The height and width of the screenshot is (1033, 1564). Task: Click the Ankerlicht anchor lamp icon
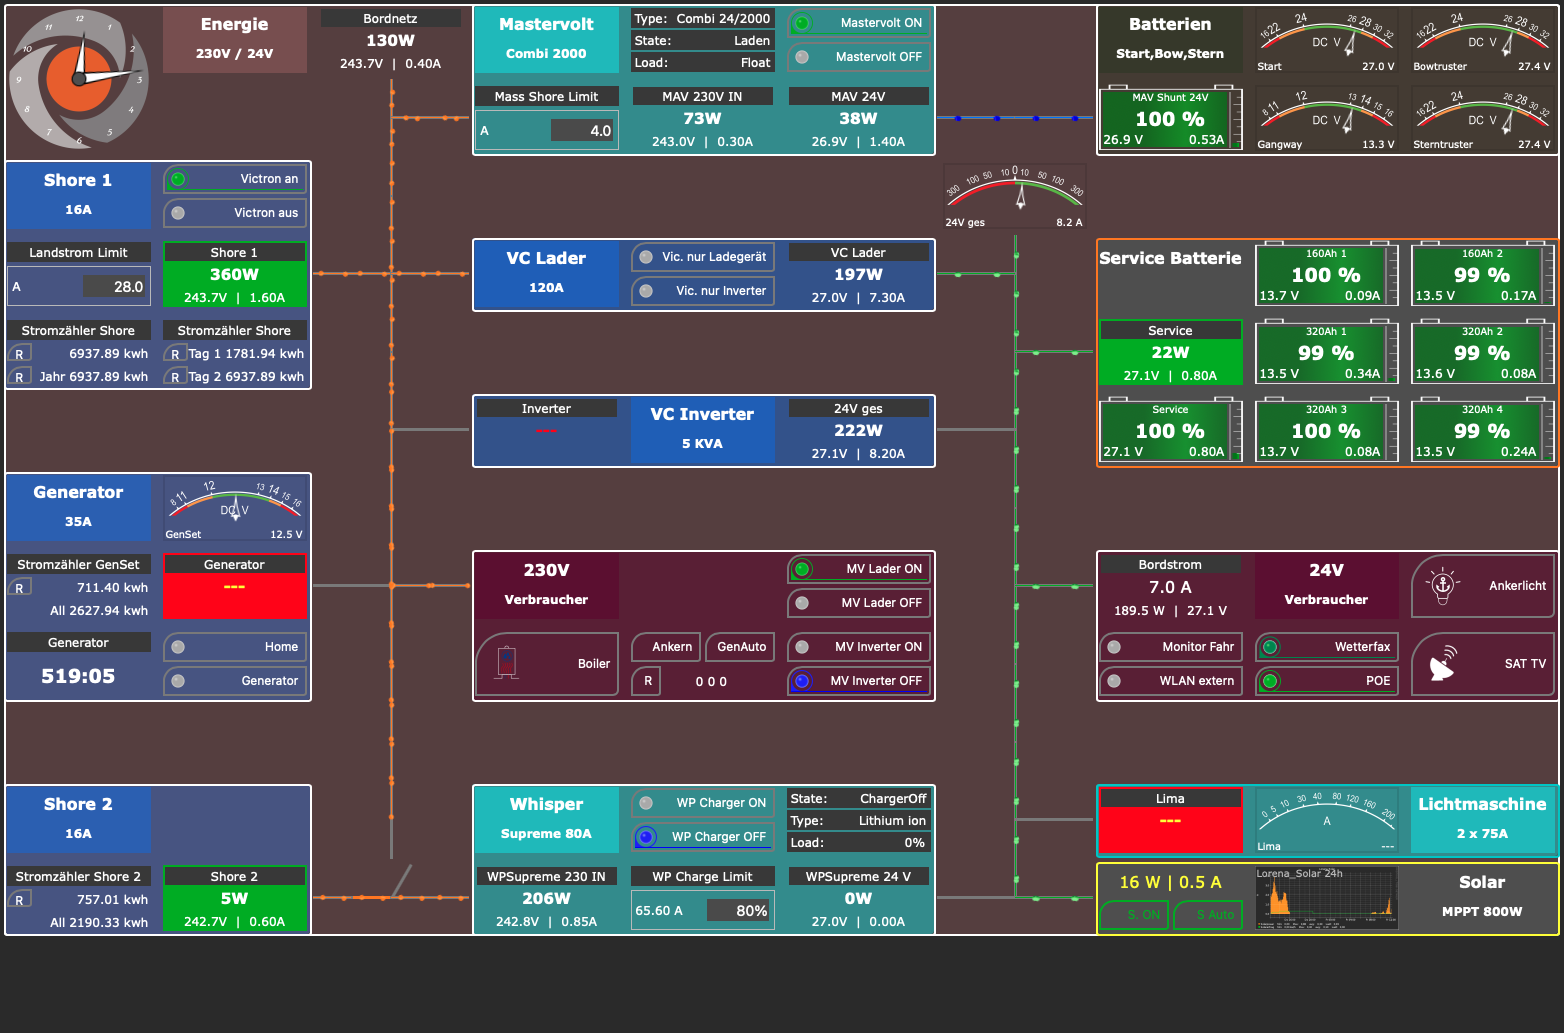pyautogui.click(x=1441, y=586)
